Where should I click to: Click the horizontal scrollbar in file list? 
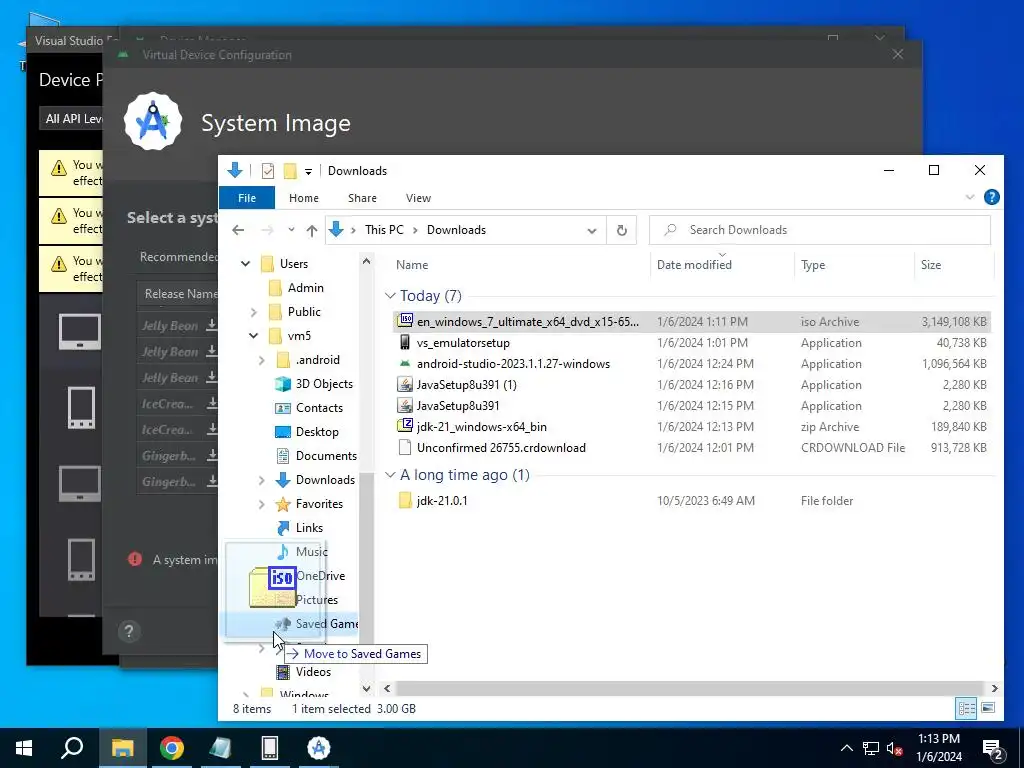[688, 688]
